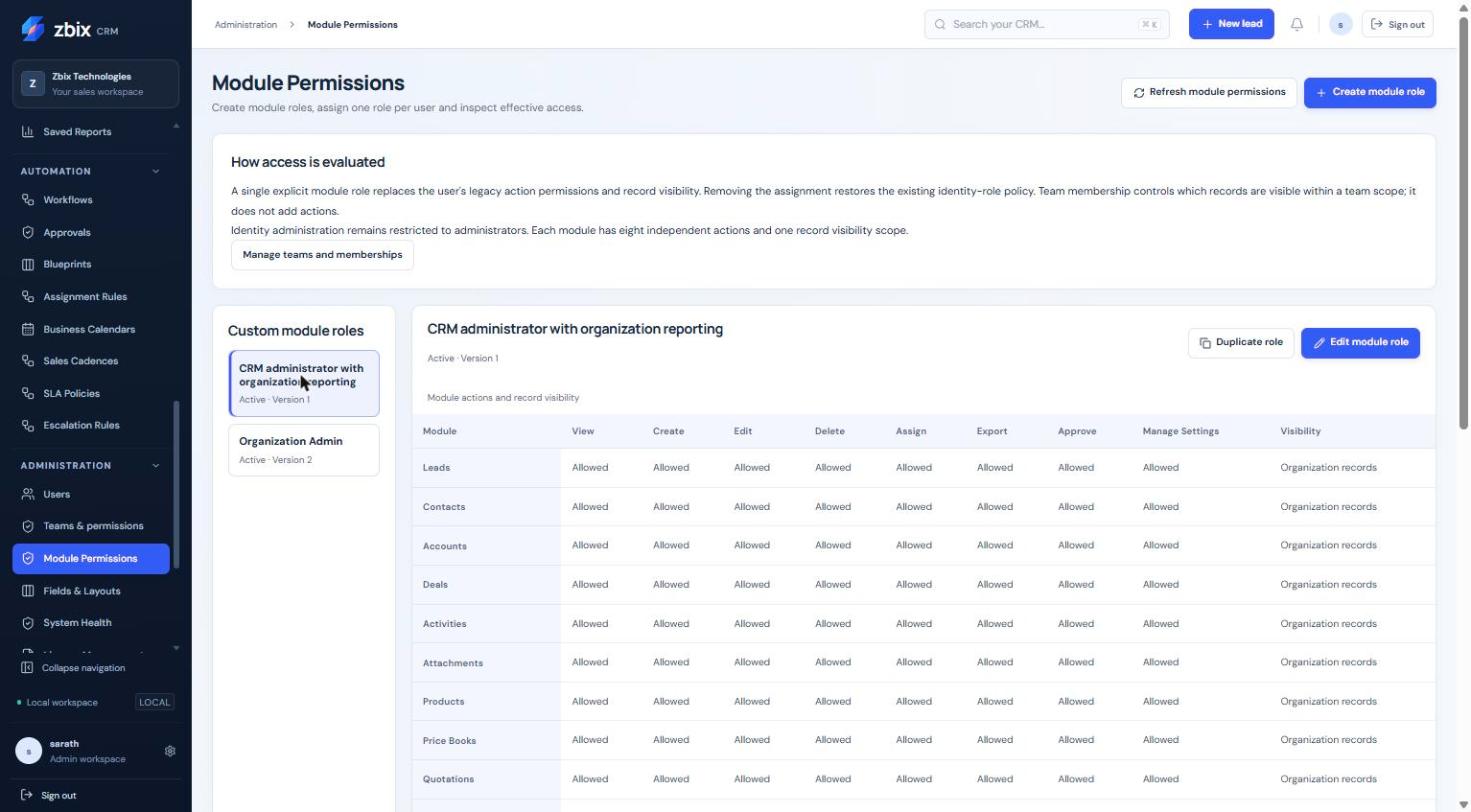Collapse the Automation section chevron
Viewport: 1471px width, 812px height.
[155, 171]
